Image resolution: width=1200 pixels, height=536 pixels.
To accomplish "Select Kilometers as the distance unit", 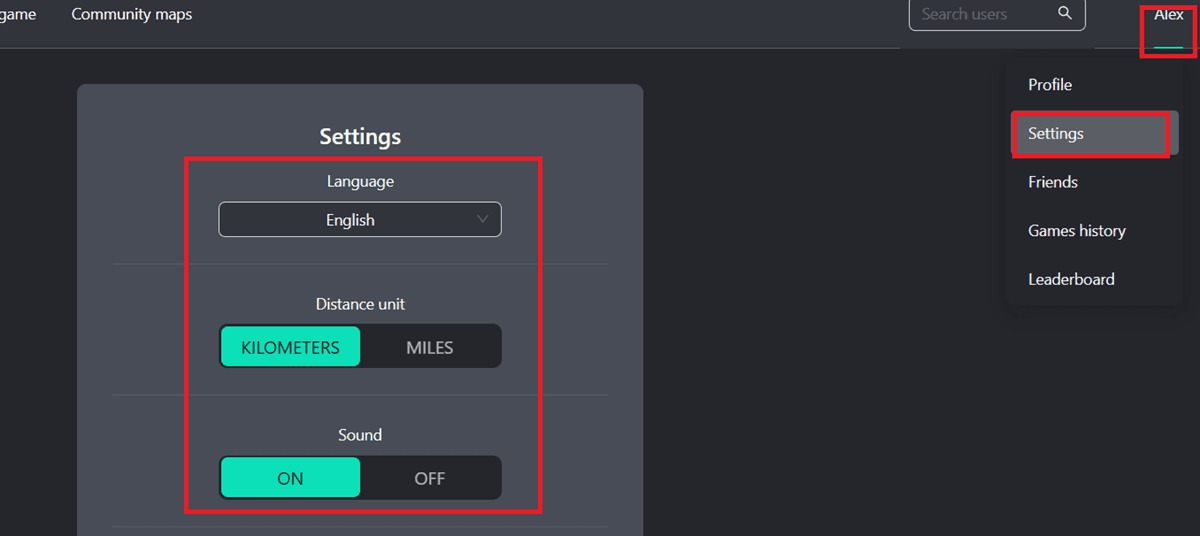I will coord(290,348).
